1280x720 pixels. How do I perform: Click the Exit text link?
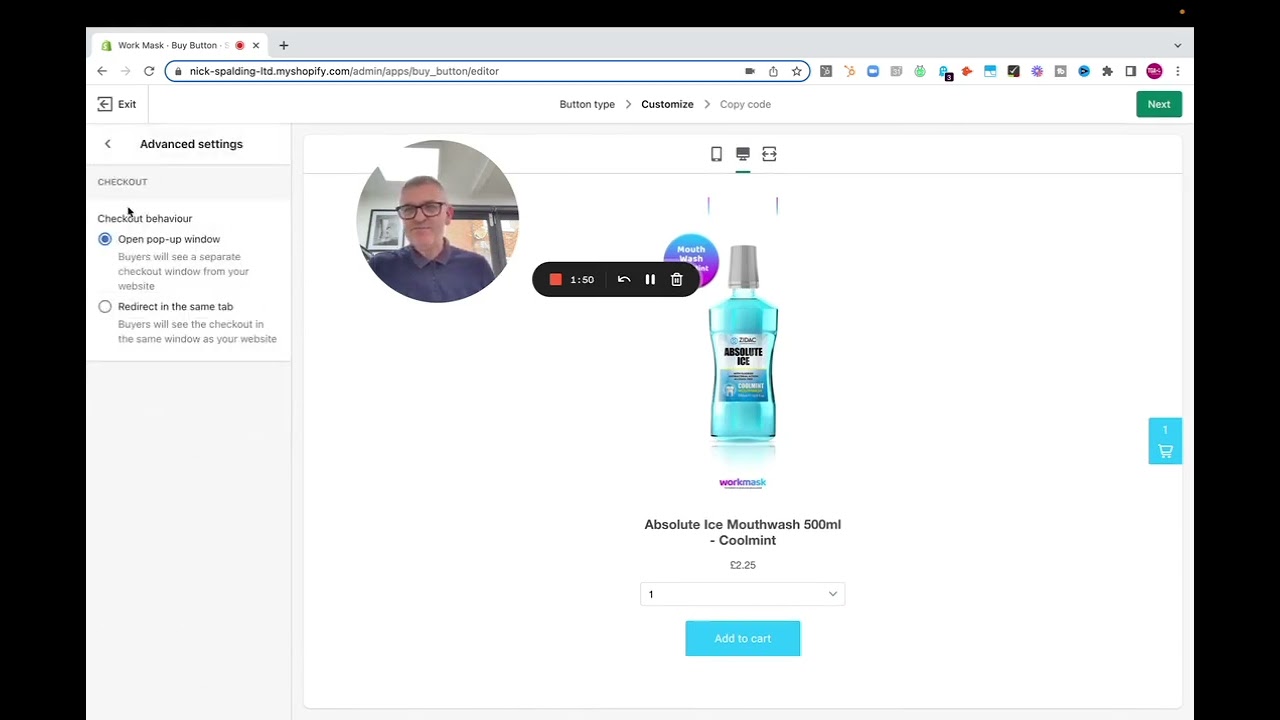click(127, 104)
